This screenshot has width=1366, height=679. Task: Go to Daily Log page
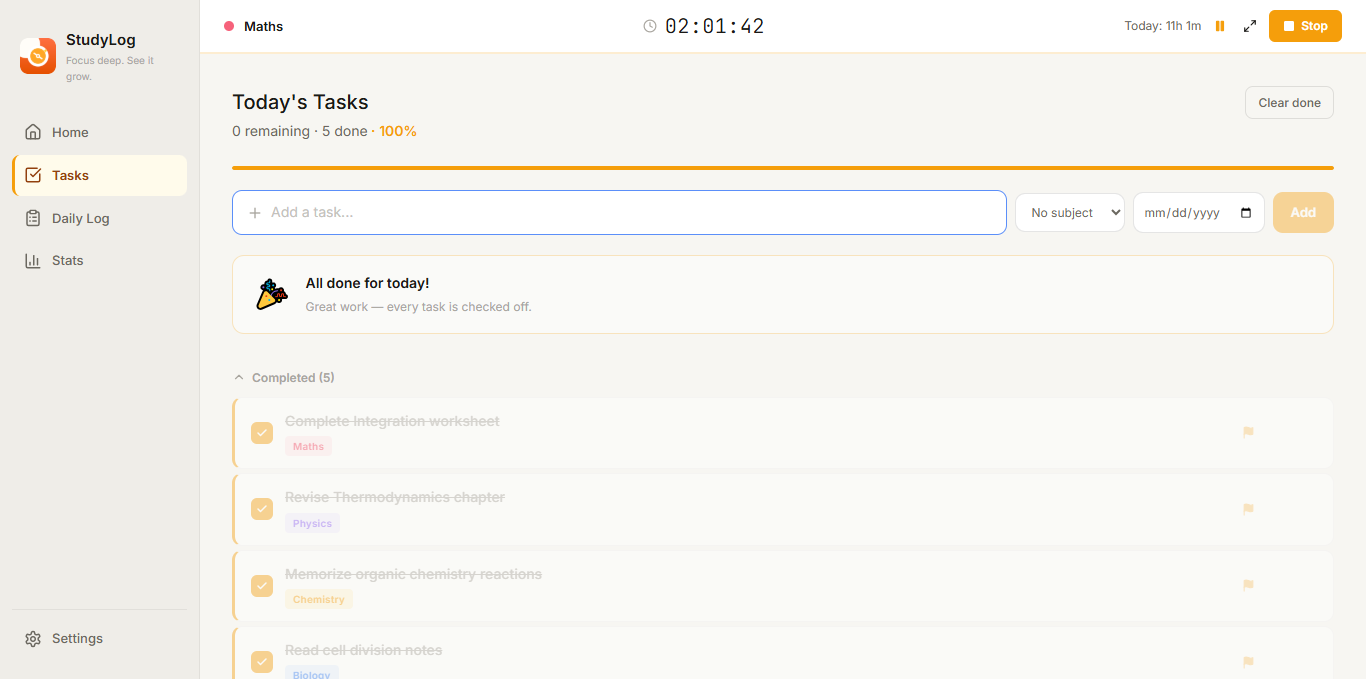(x=99, y=218)
